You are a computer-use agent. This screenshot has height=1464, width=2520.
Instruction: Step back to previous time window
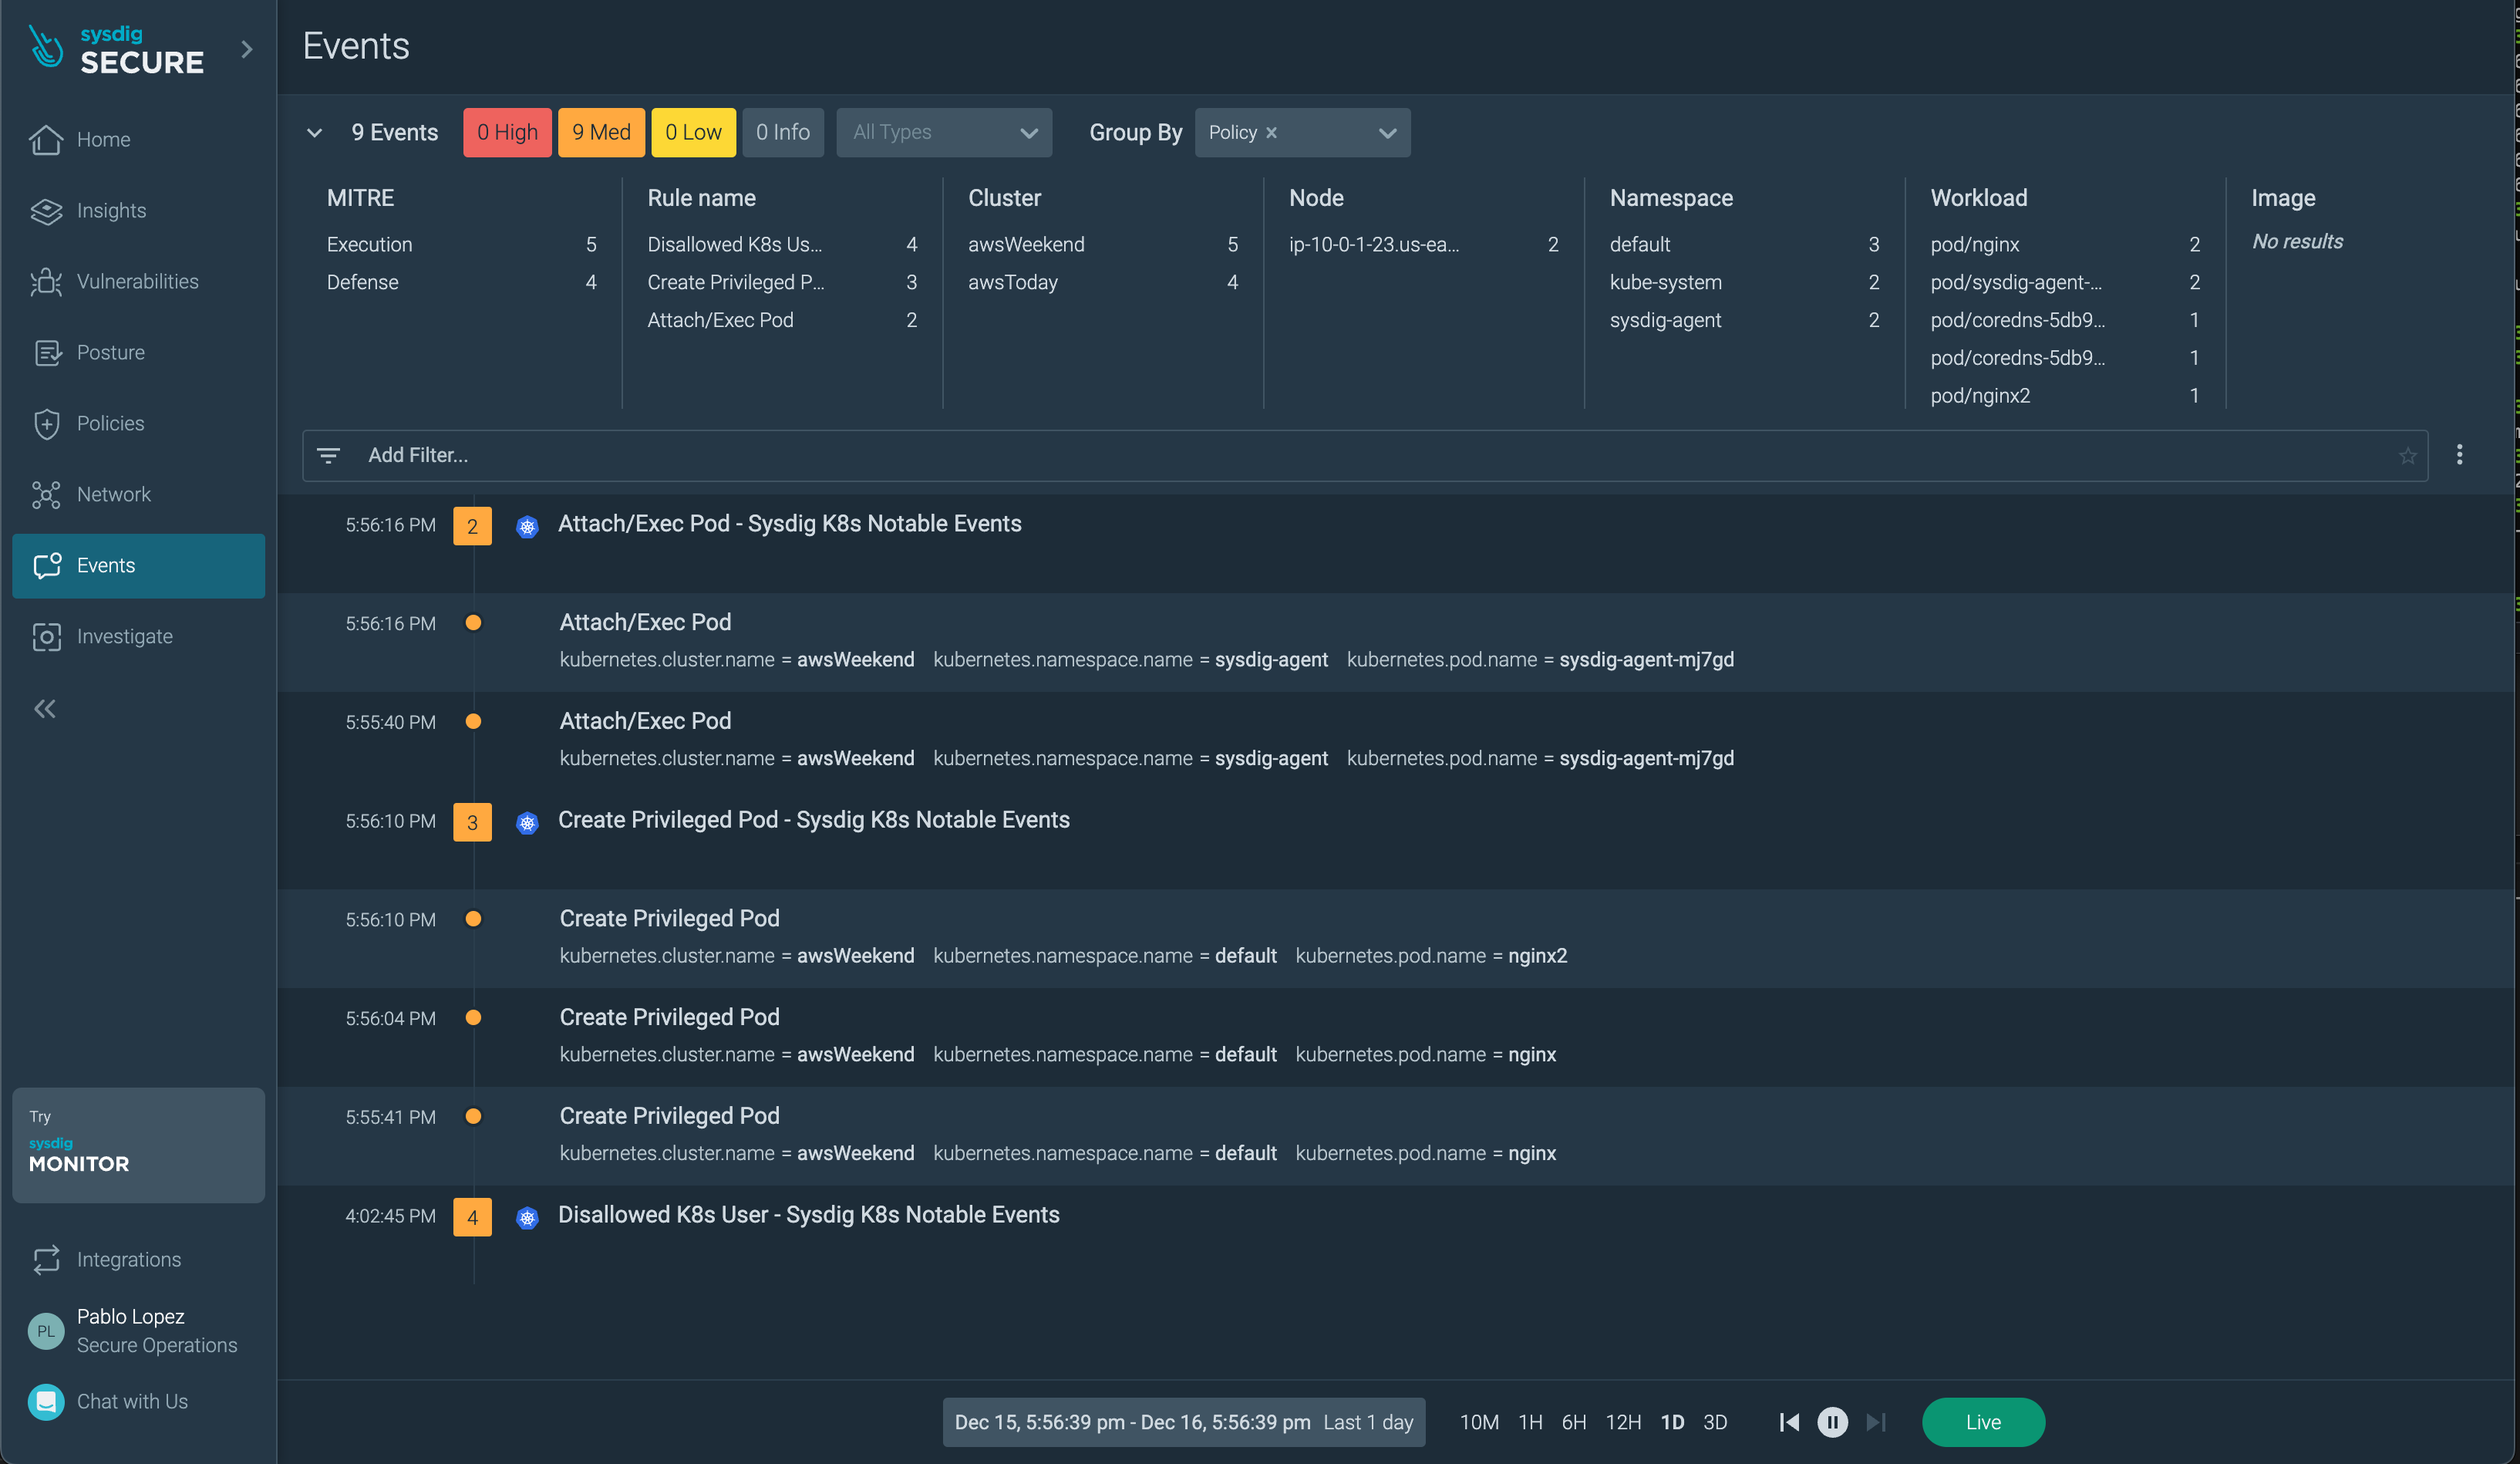click(1789, 1422)
